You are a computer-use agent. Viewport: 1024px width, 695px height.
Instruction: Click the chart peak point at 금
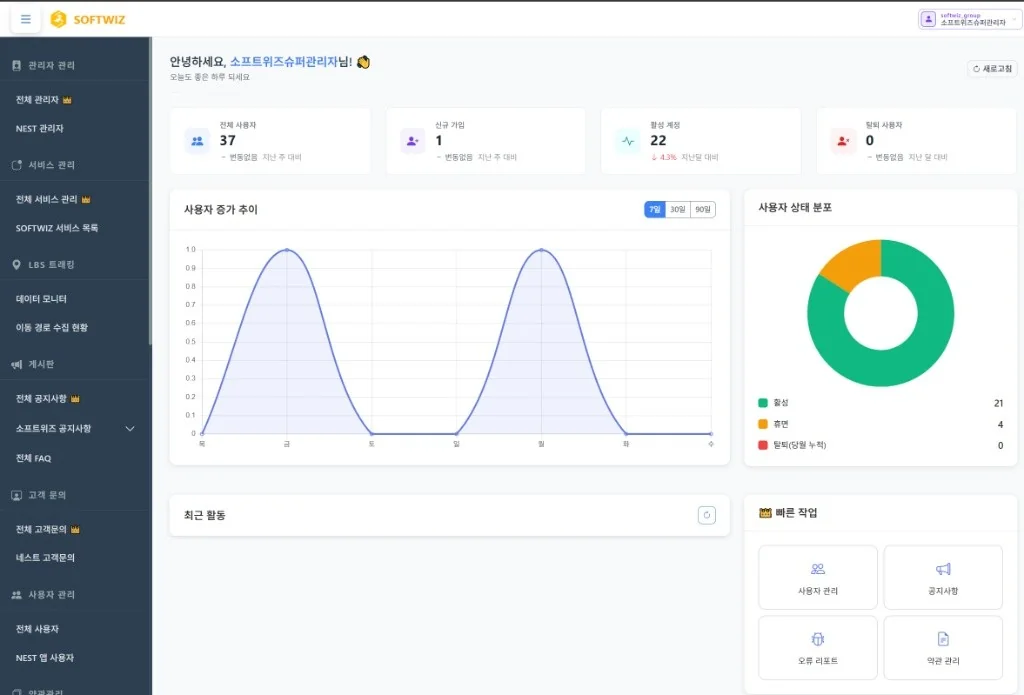(x=287, y=250)
